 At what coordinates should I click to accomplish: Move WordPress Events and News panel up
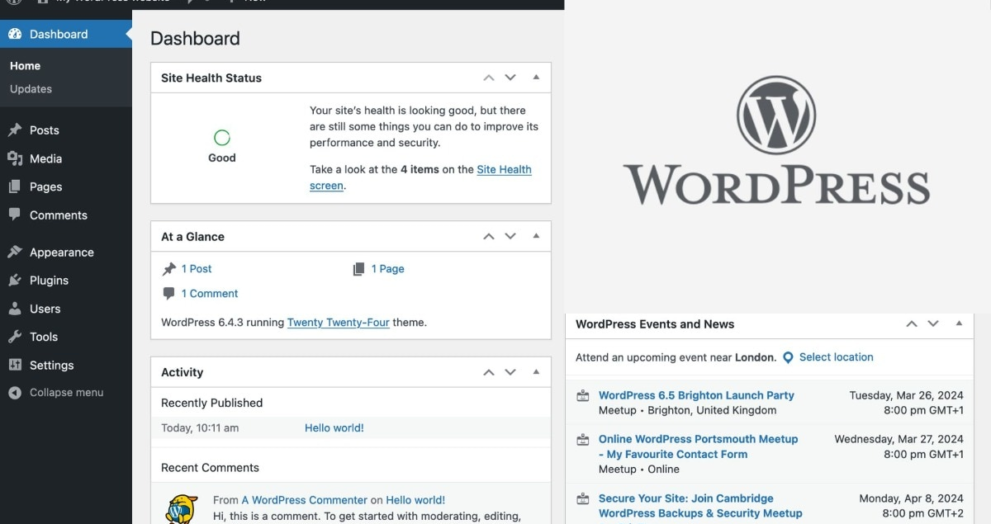click(x=911, y=324)
